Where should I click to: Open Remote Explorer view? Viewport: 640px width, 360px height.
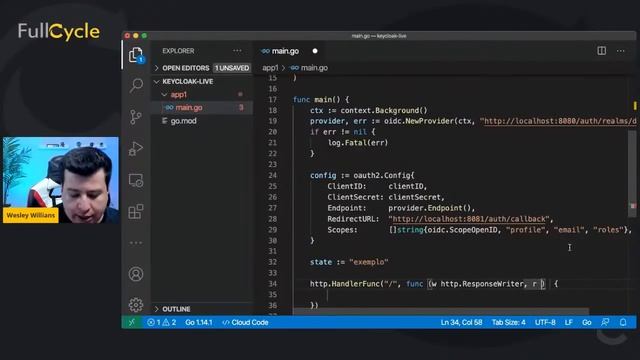(x=136, y=180)
